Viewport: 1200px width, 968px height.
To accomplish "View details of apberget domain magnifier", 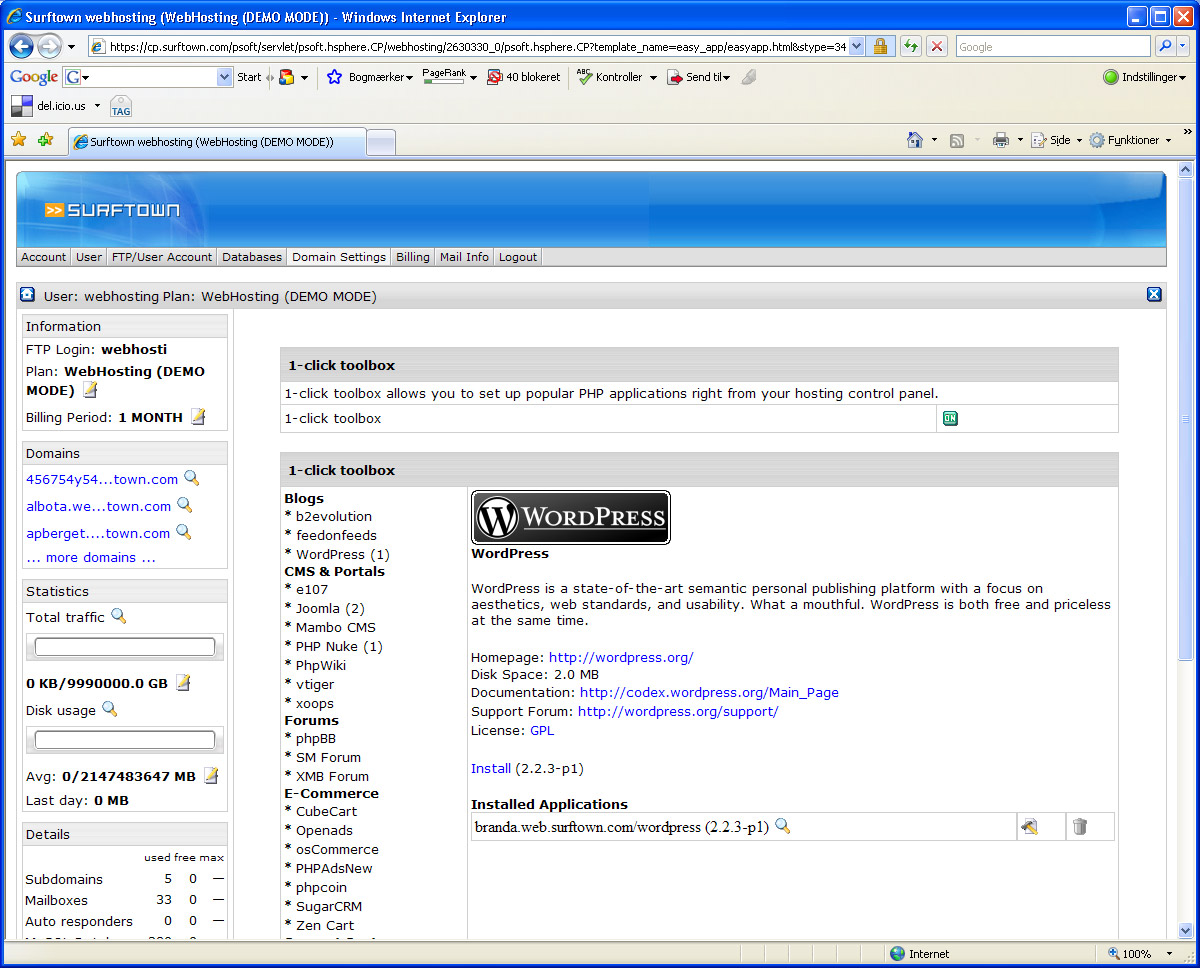I will (183, 532).
